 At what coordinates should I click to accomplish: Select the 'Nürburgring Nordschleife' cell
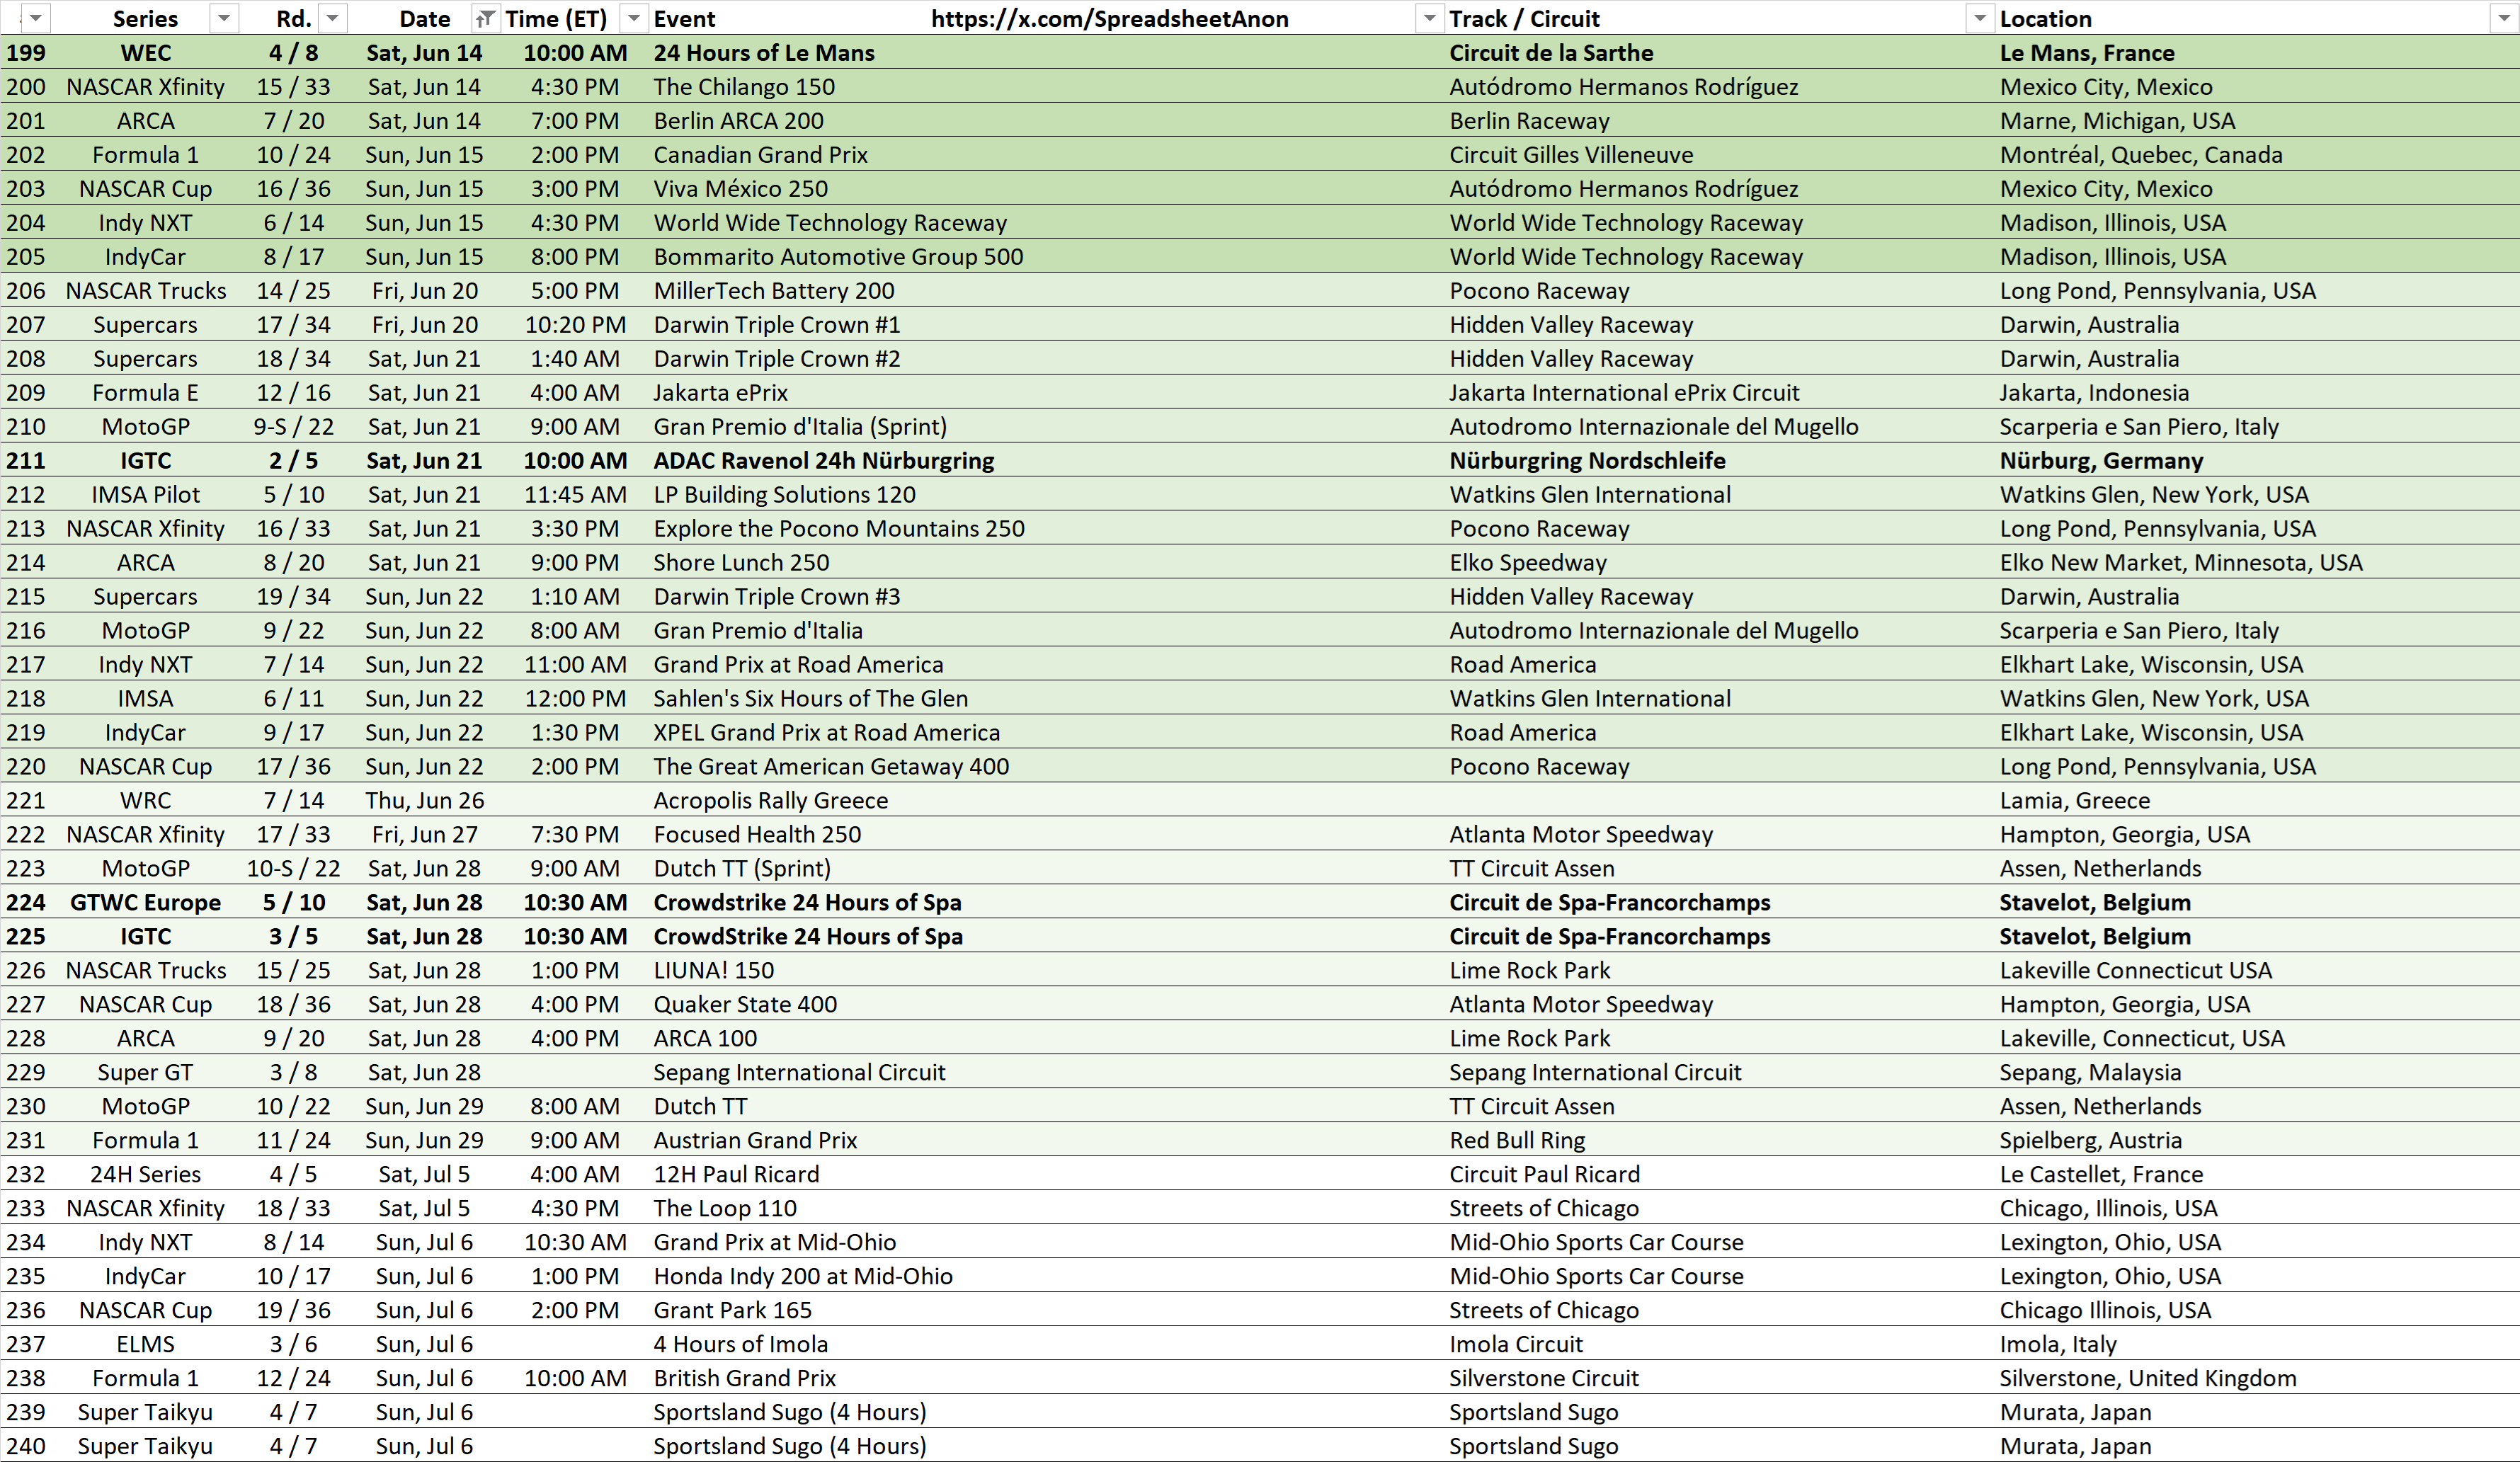(x=1587, y=461)
